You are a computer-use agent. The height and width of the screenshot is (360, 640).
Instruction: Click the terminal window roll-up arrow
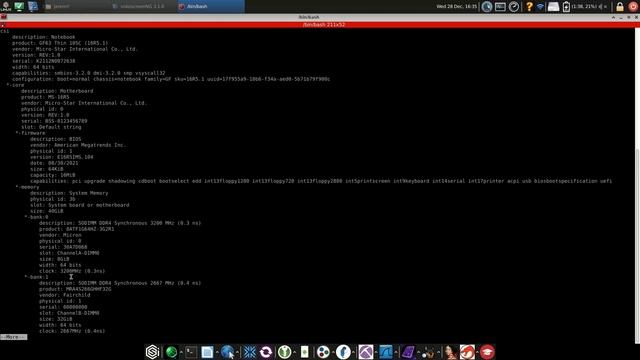(x=613, y=17)
